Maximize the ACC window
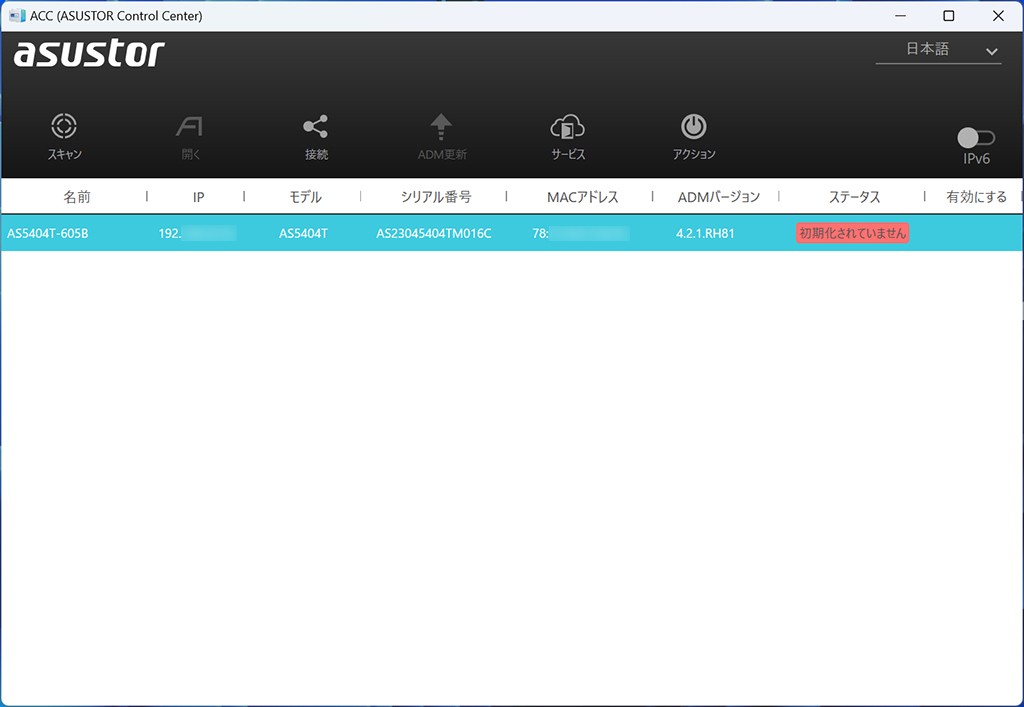 click(949, 16)
